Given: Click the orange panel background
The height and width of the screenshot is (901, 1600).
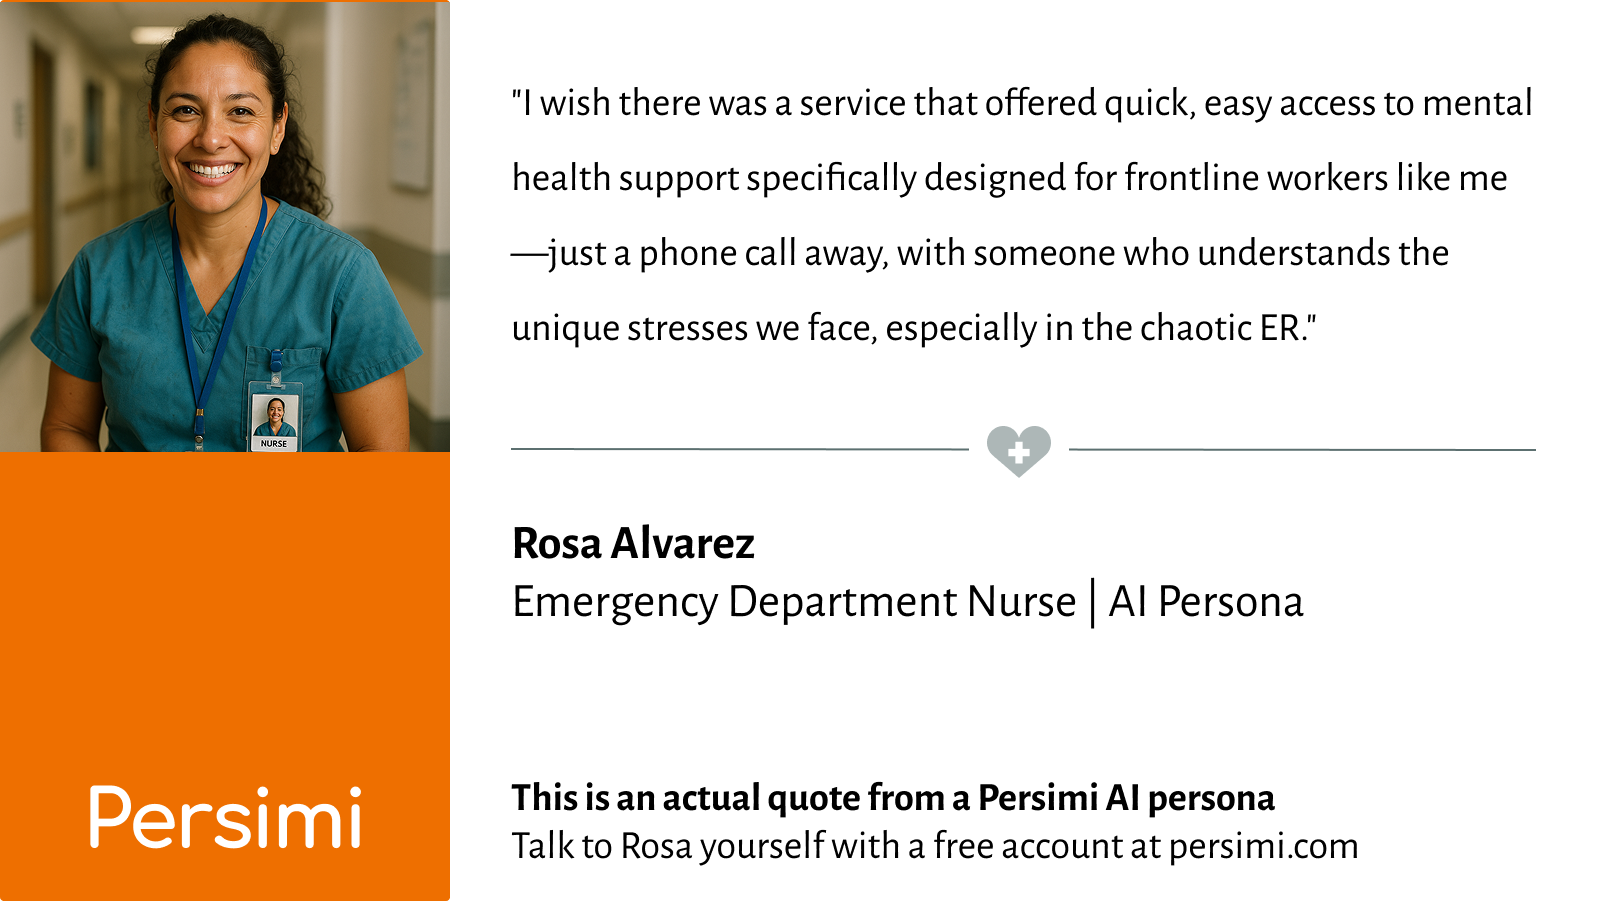Looking at the screenshot, I should pos(225,620).
